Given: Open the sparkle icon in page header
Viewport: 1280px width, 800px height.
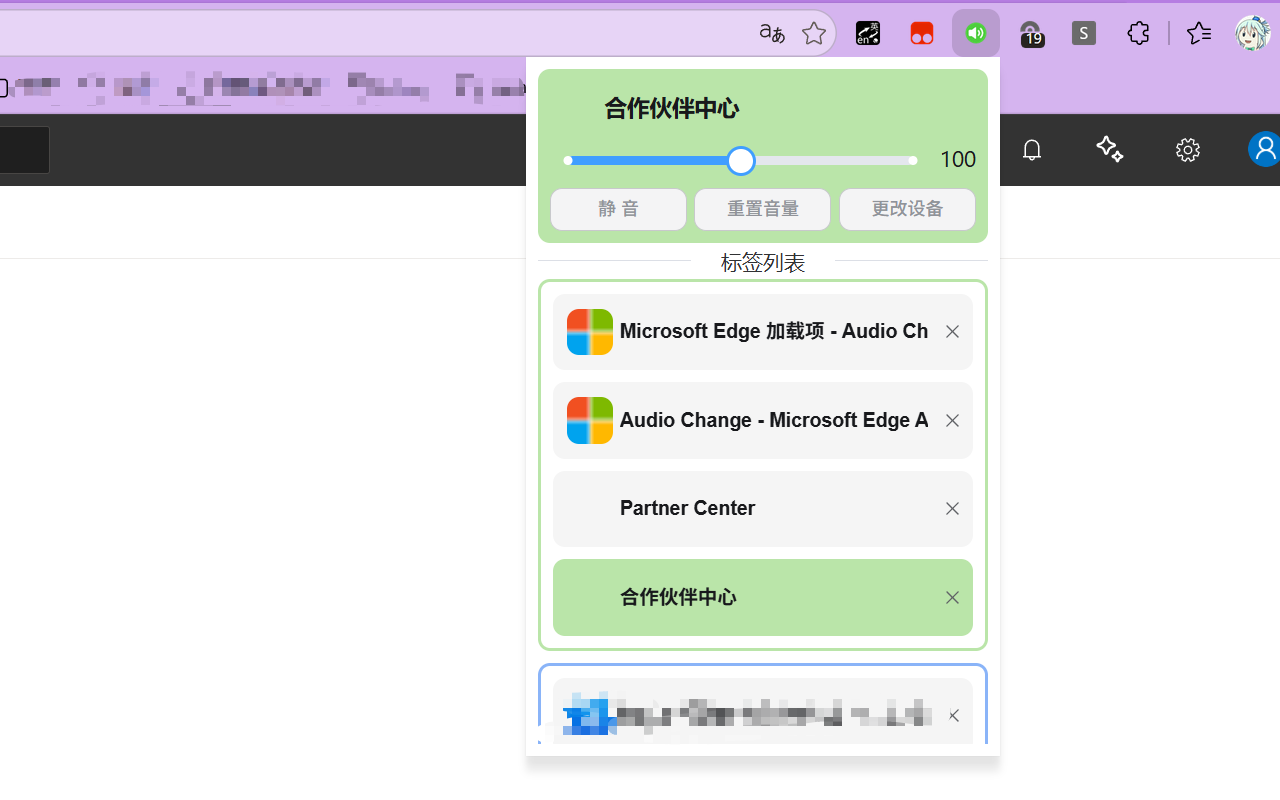Looking at the screenshot, I should coord(1109,150).
